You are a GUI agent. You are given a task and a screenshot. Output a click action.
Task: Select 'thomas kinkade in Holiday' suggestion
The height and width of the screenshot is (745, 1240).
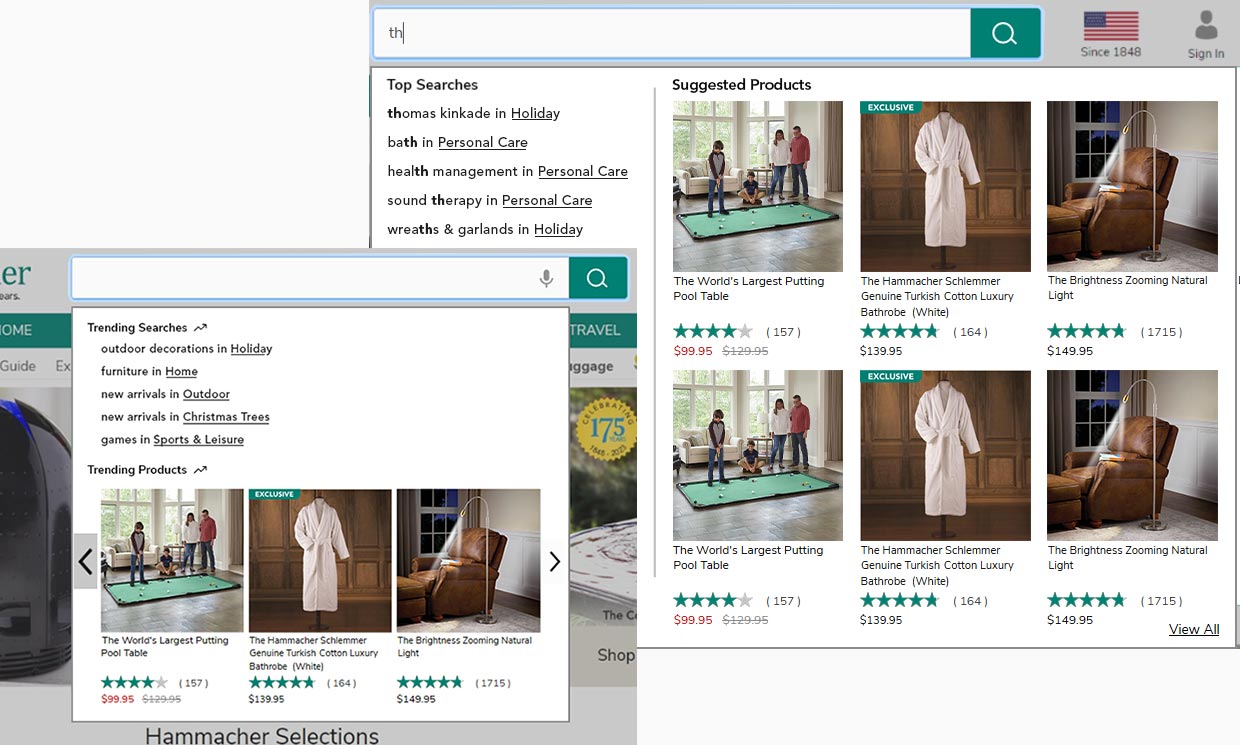[x=473, y=113]
